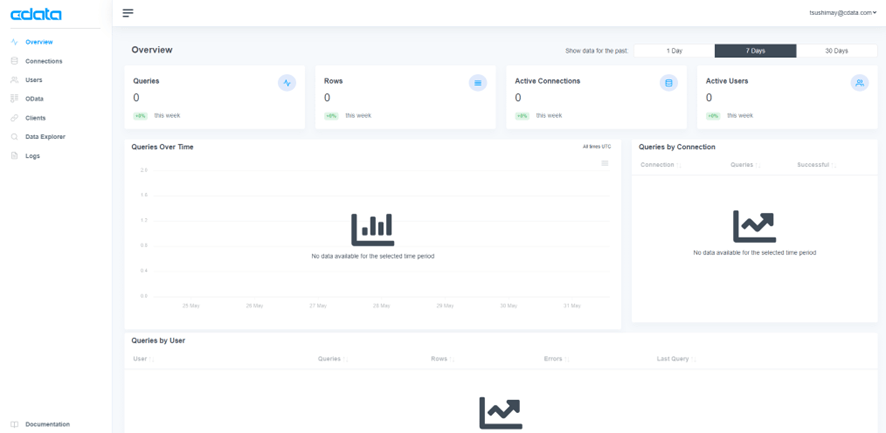This screenshot has height=433, width=886.
Task: Switch time range to 30 Days
Action: coord(836,51)
